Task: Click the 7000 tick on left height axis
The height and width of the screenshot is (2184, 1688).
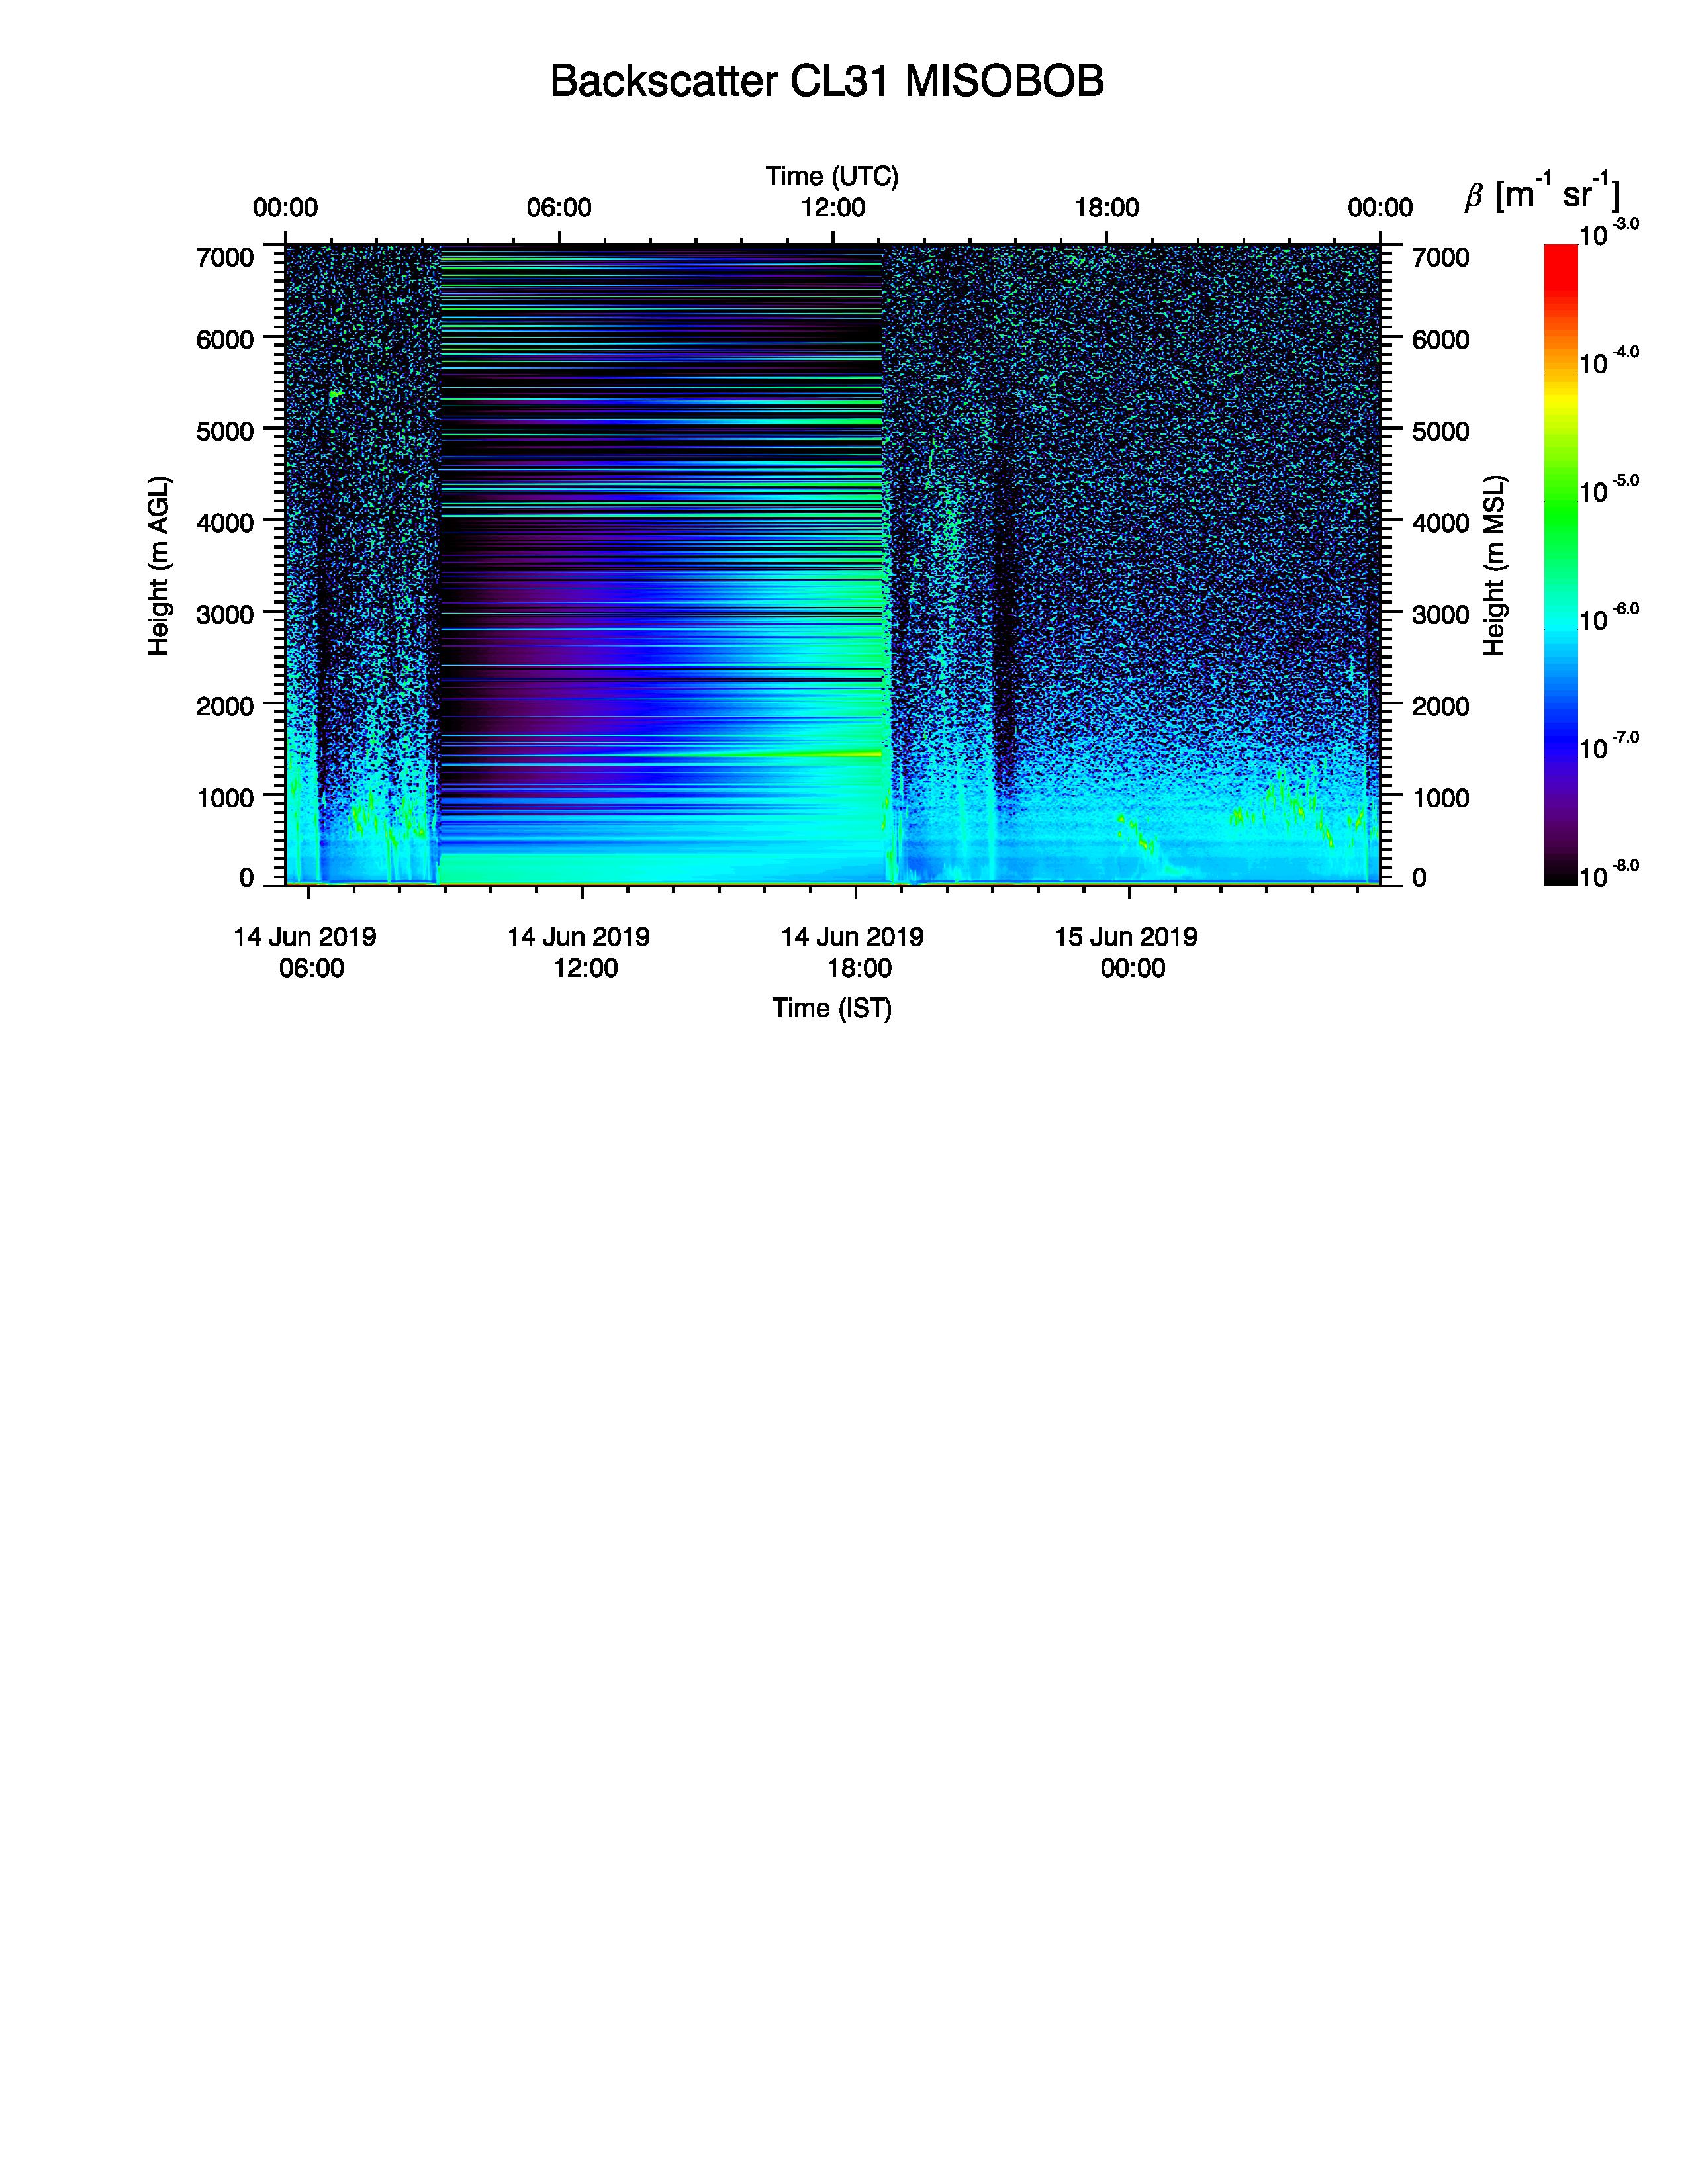Action: pyautogui.click(x=226, y=257)
